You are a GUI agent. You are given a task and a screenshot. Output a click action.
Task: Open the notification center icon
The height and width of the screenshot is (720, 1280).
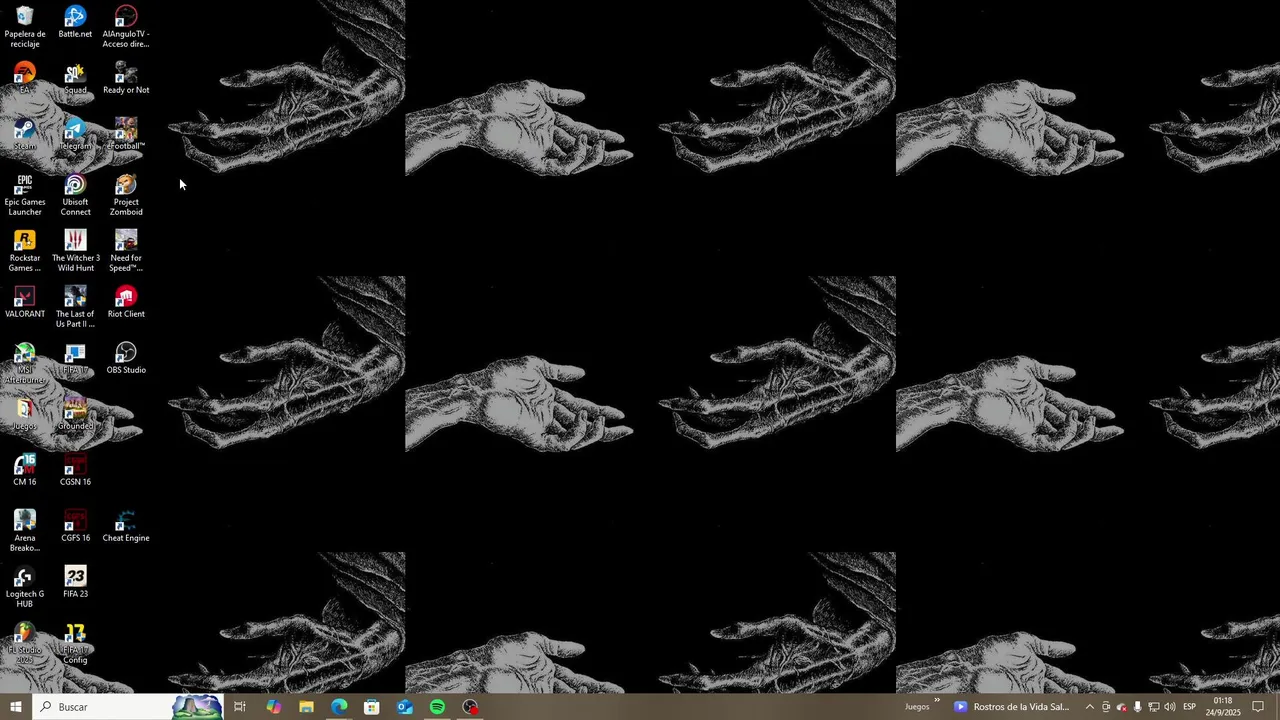point(1258,707)
